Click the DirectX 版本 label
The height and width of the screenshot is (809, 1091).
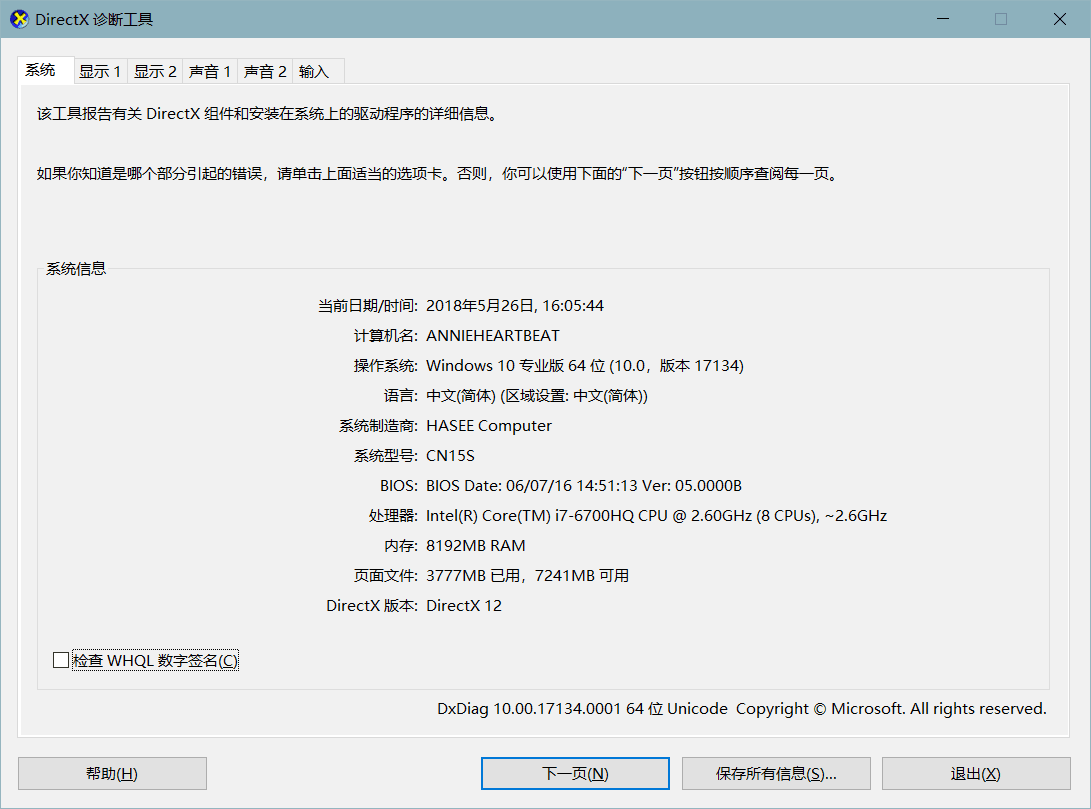click(x=372, y=605)
